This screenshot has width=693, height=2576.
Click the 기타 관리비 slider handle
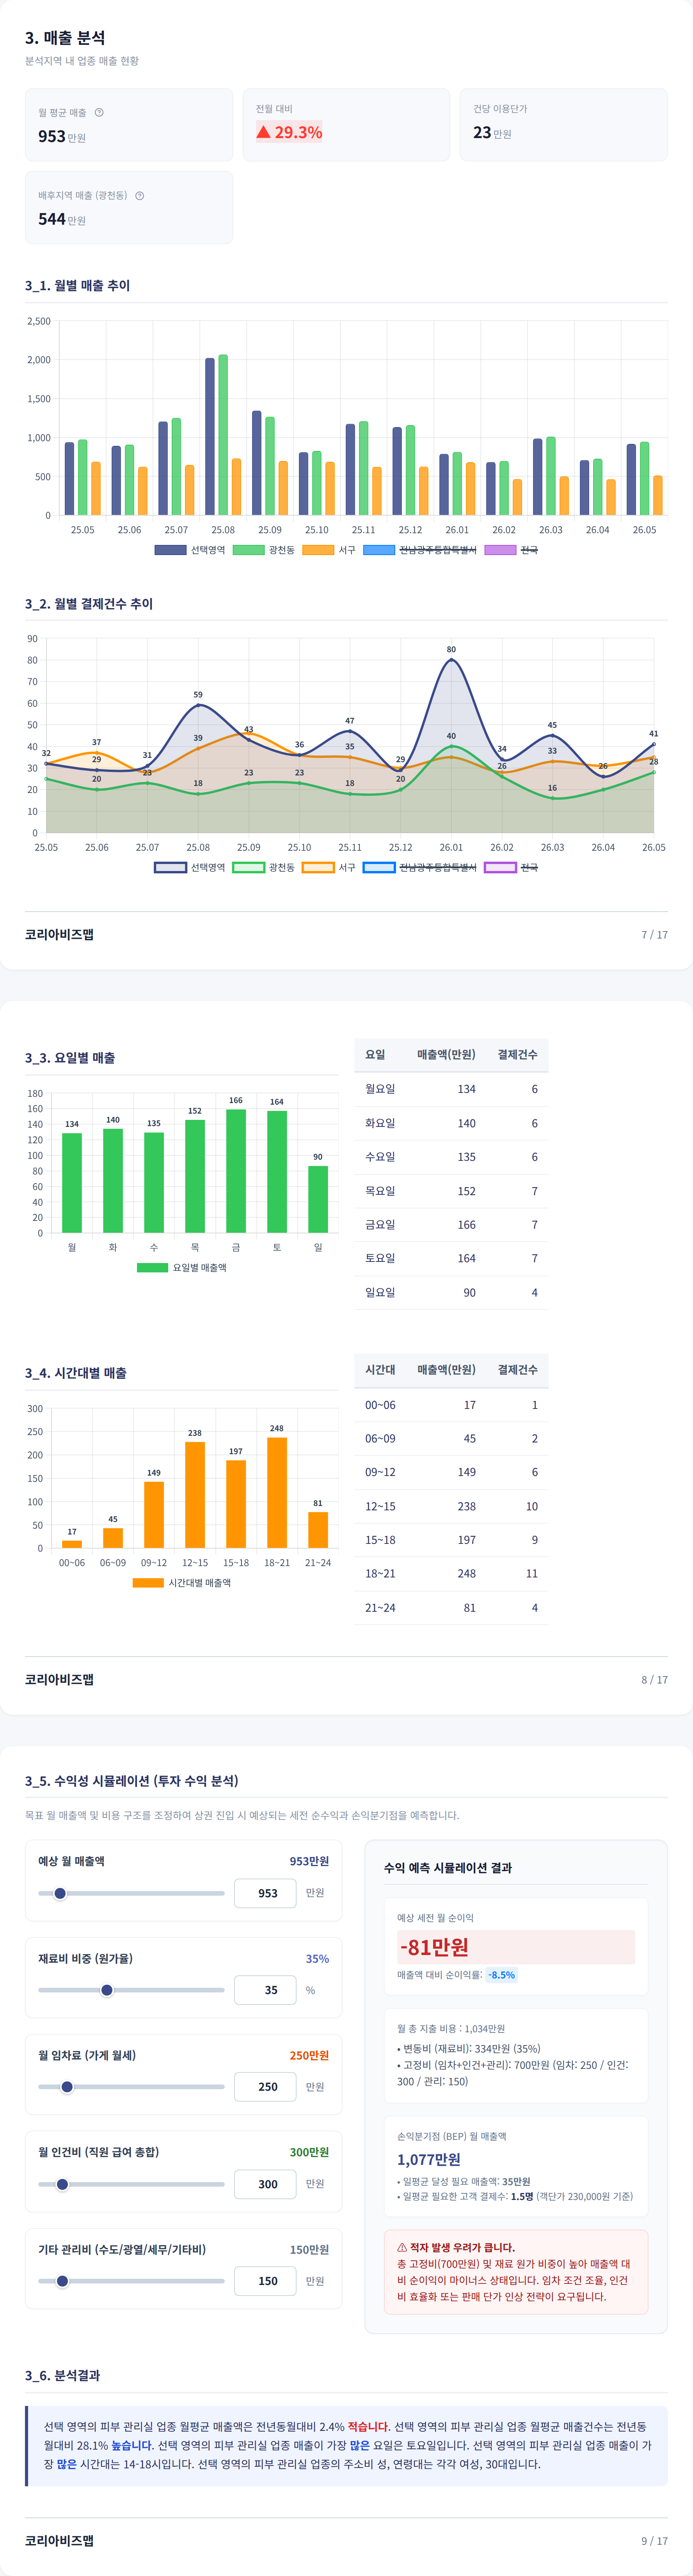click(62, 2281)
